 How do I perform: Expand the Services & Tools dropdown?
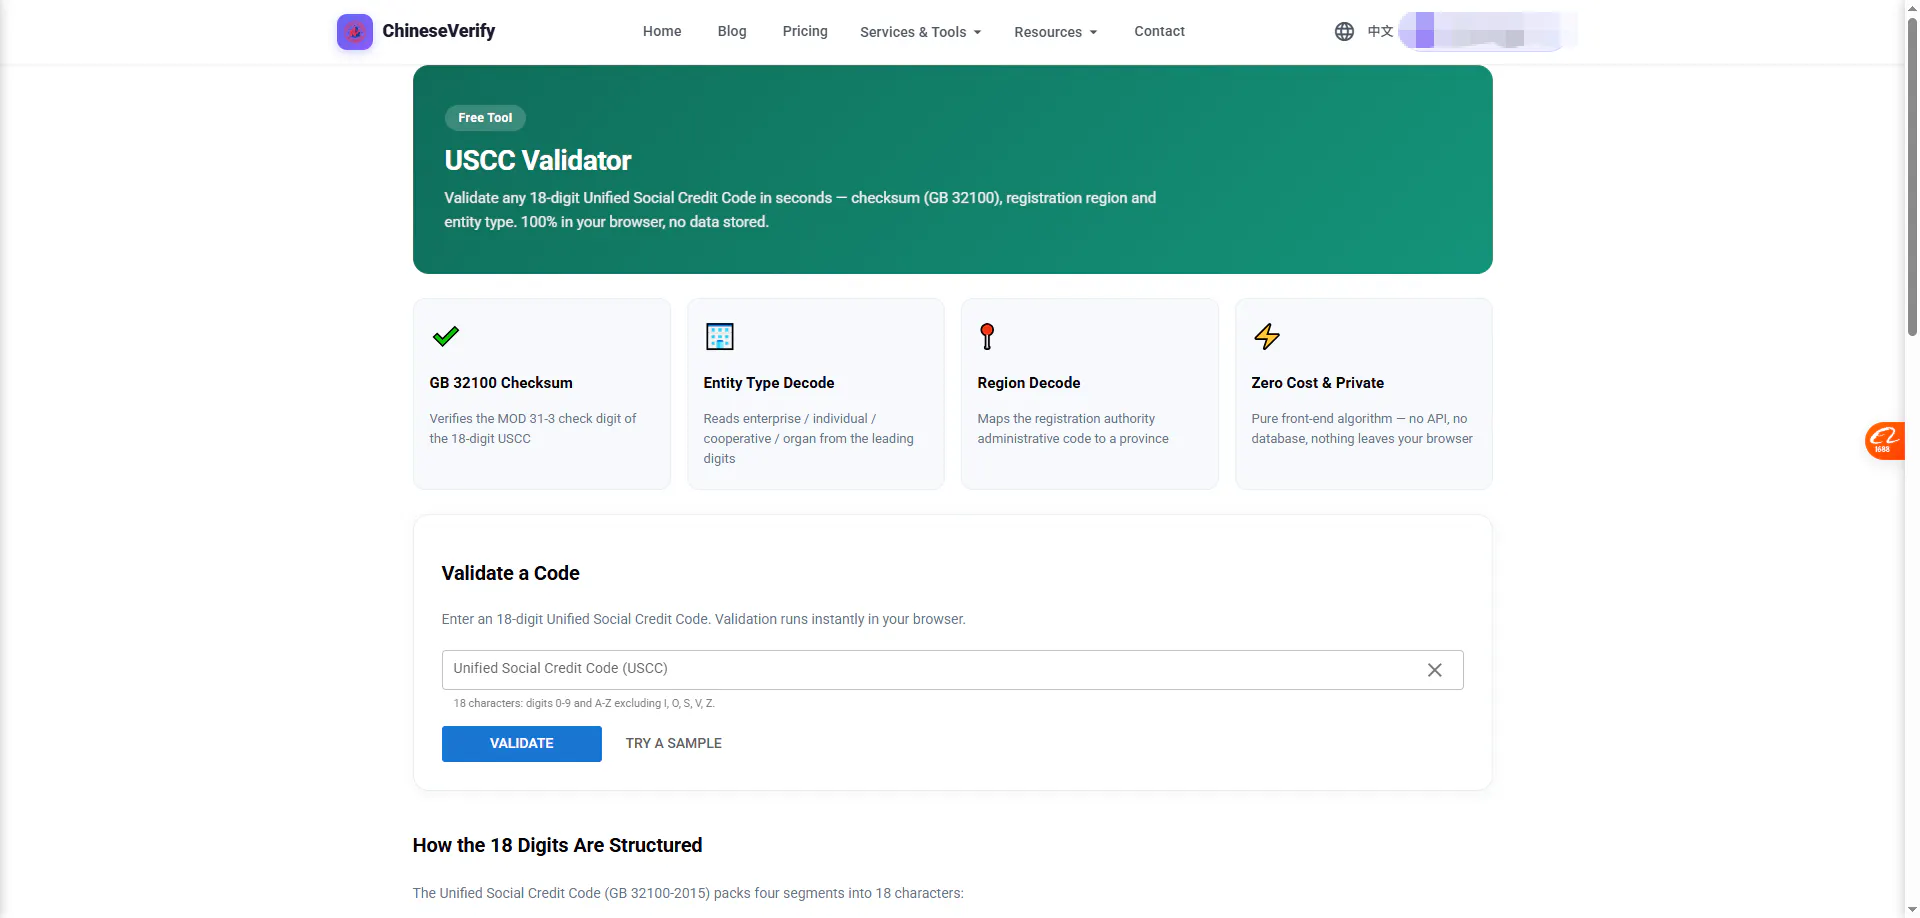pyautogui.click(x=920, y=32)
